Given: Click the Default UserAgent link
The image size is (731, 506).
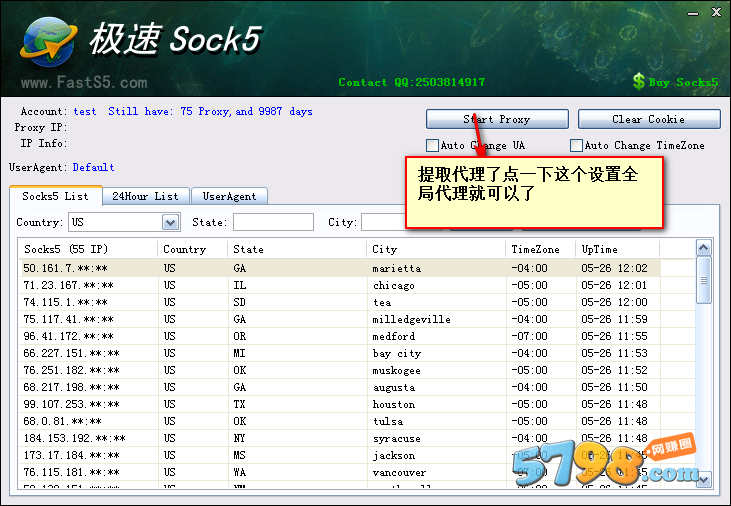Looking at the screenshot, I should click(93, 167).
